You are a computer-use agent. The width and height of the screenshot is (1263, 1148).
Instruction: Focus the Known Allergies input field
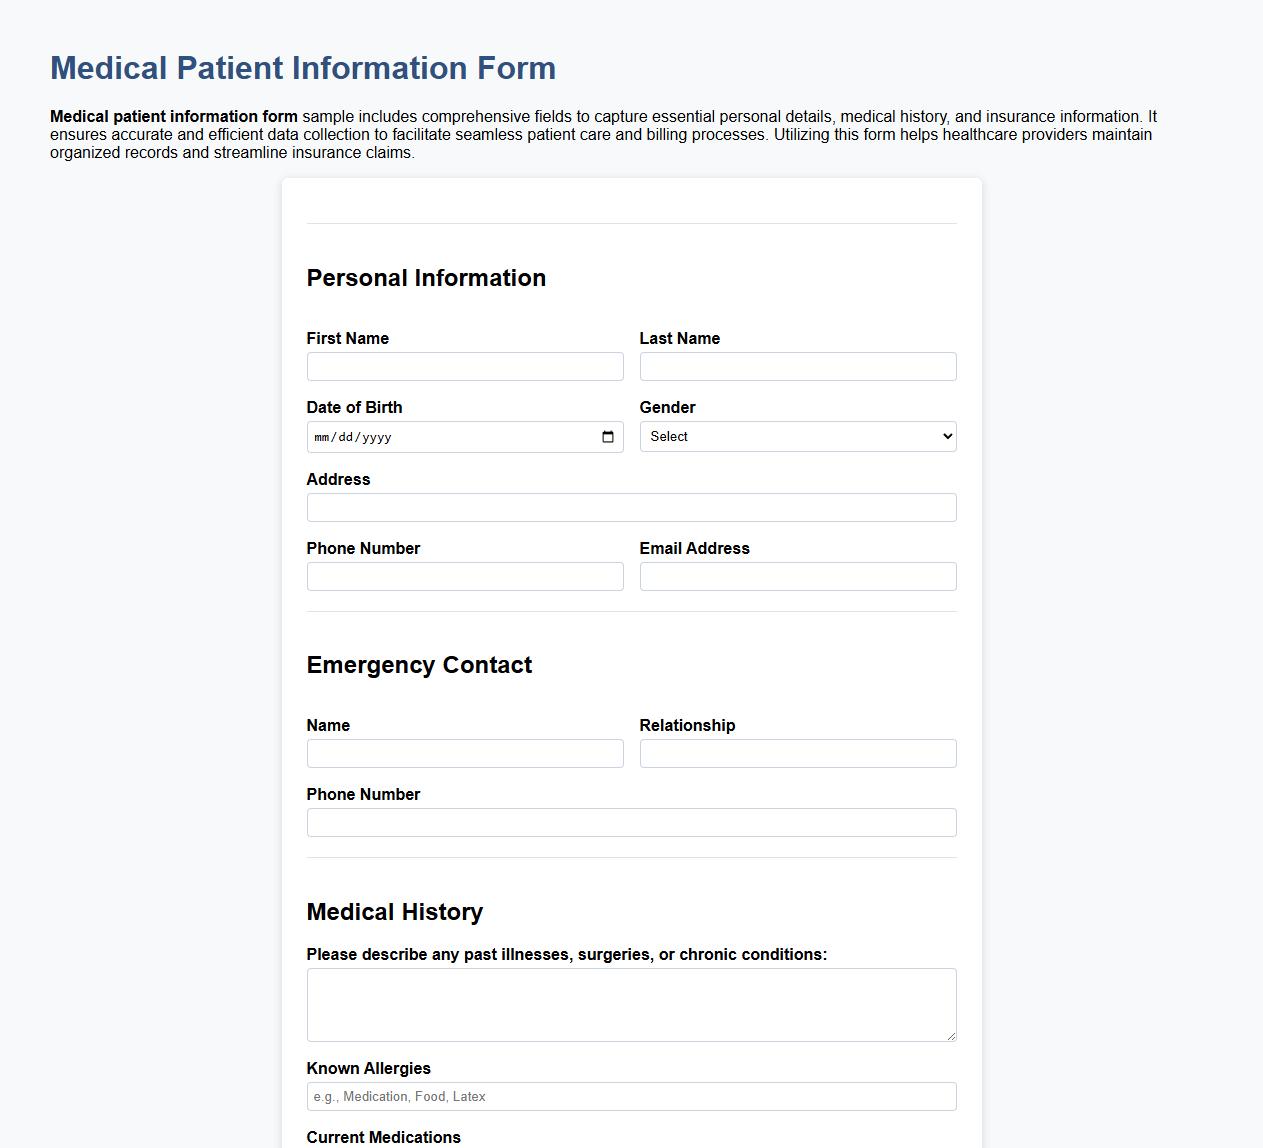[630, 1096]
